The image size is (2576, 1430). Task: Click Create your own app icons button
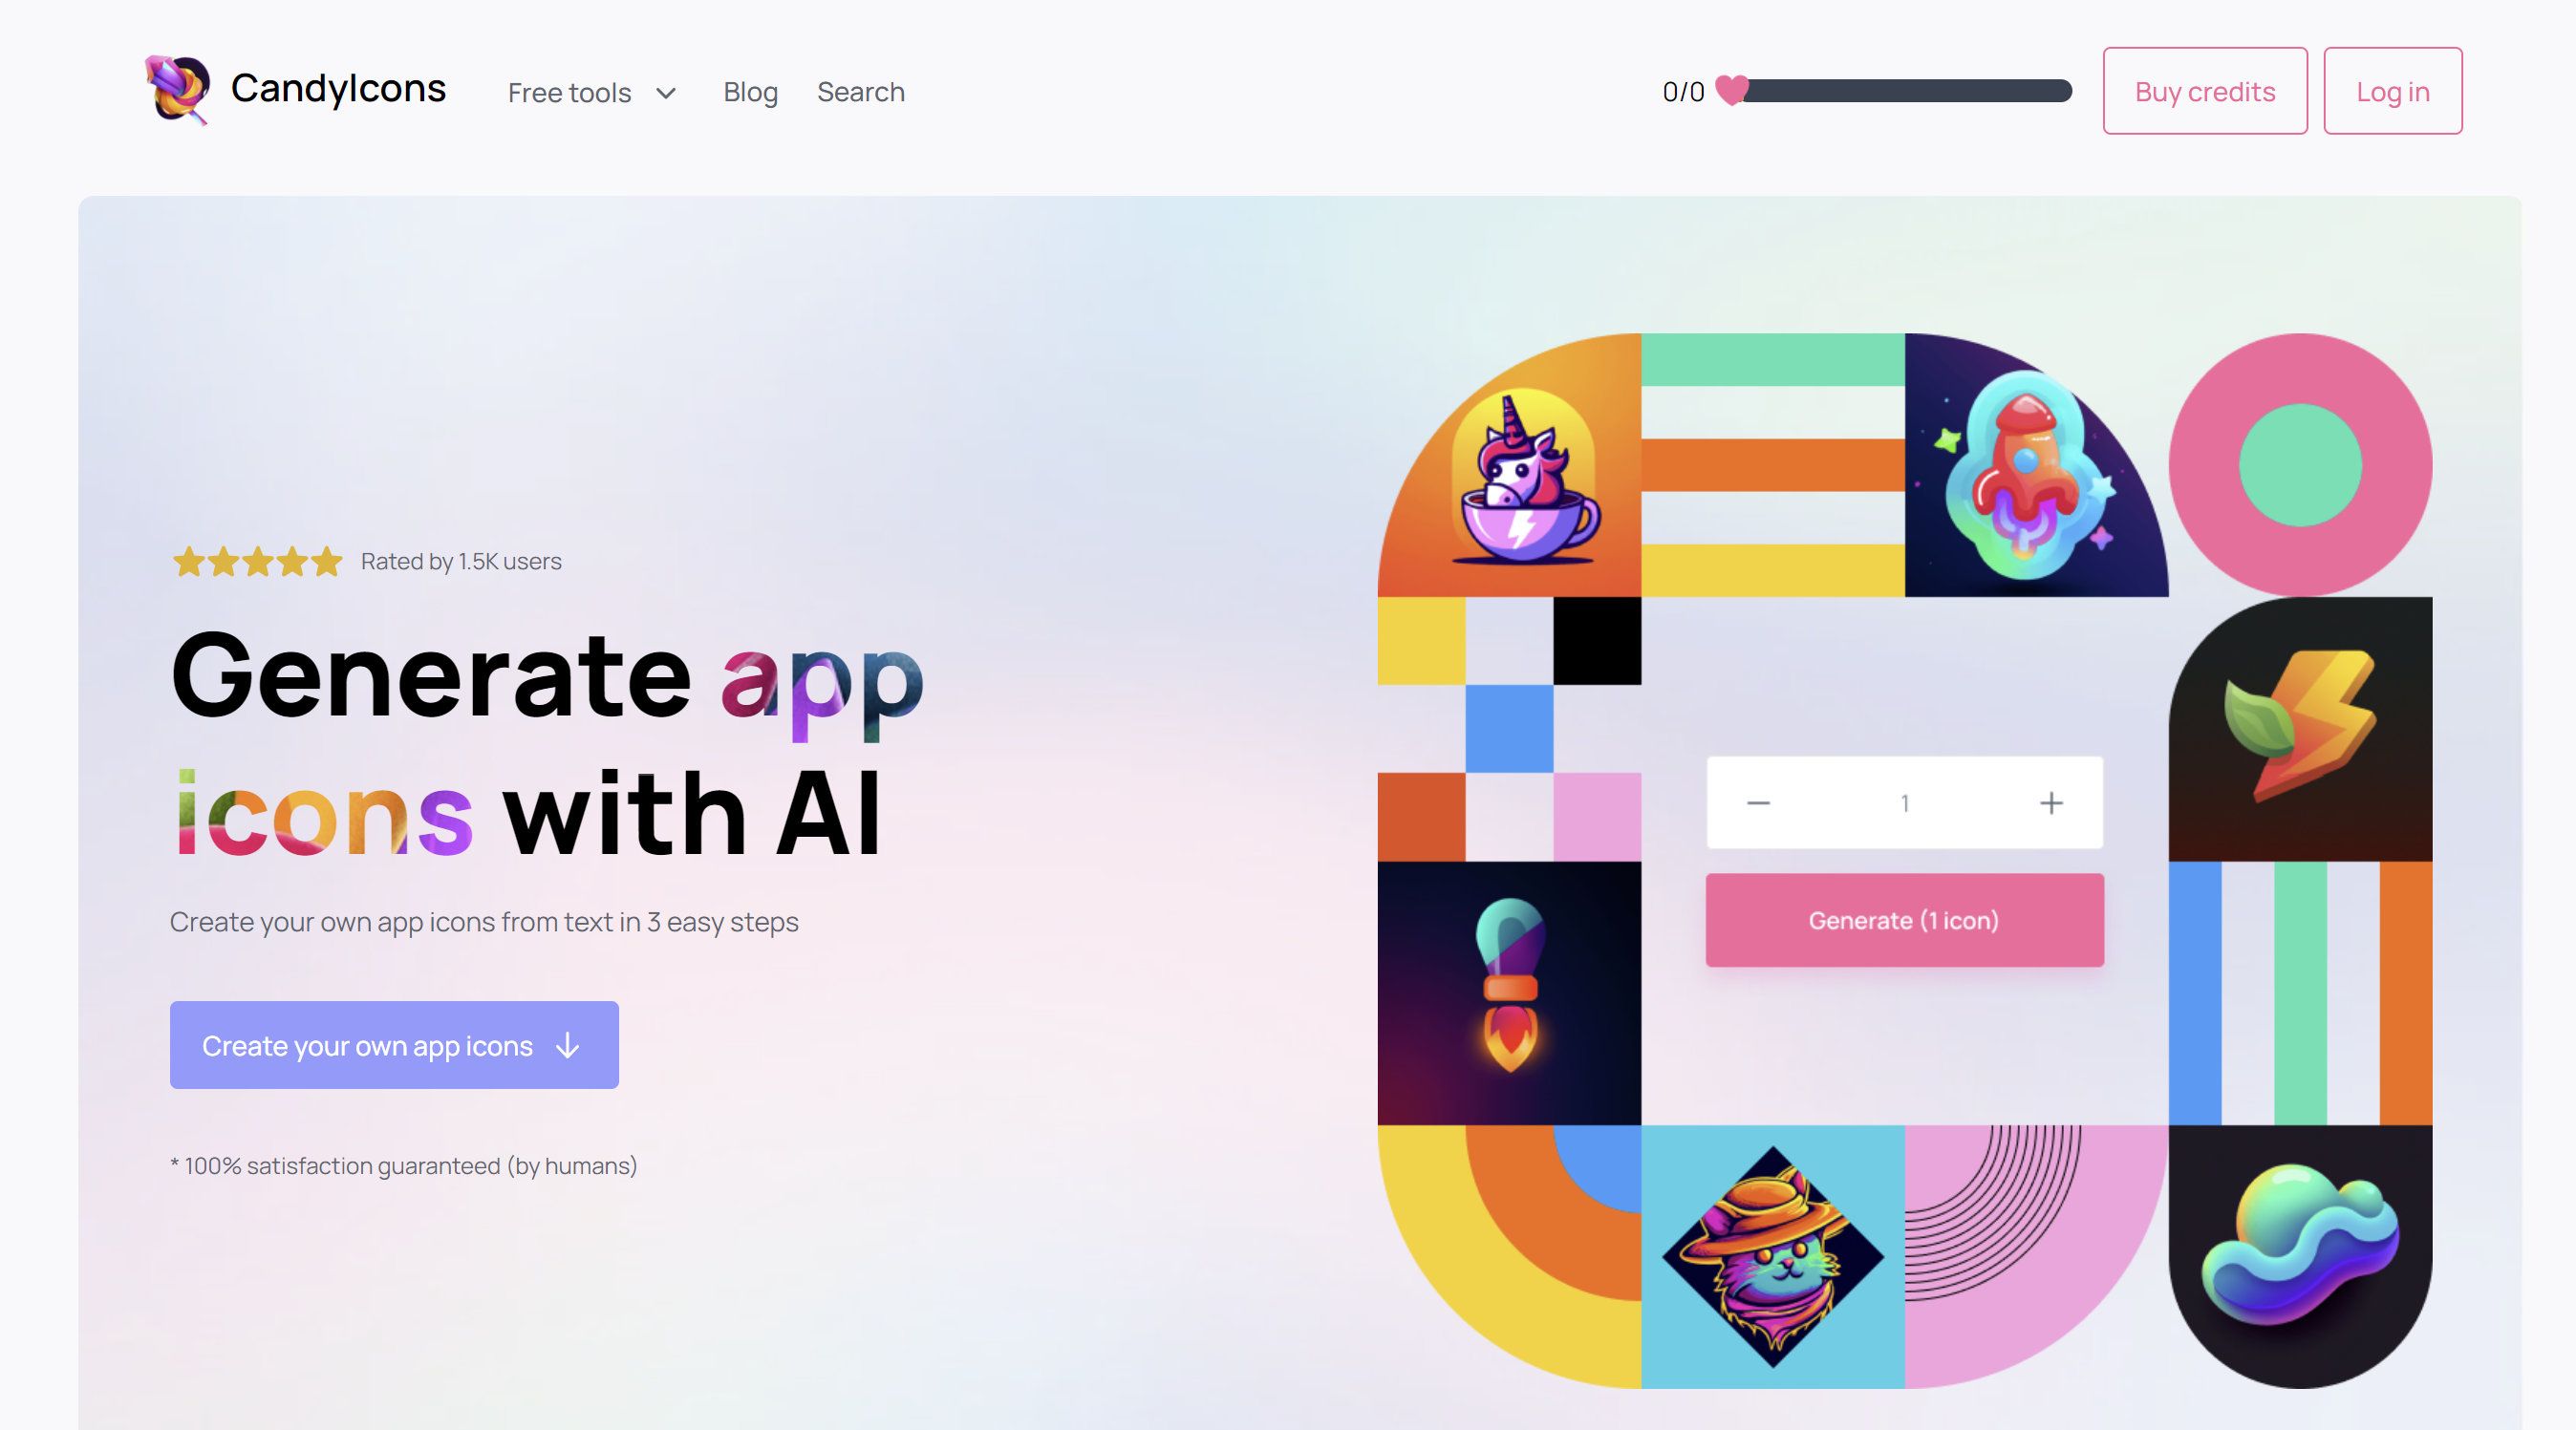[395, 1044]
